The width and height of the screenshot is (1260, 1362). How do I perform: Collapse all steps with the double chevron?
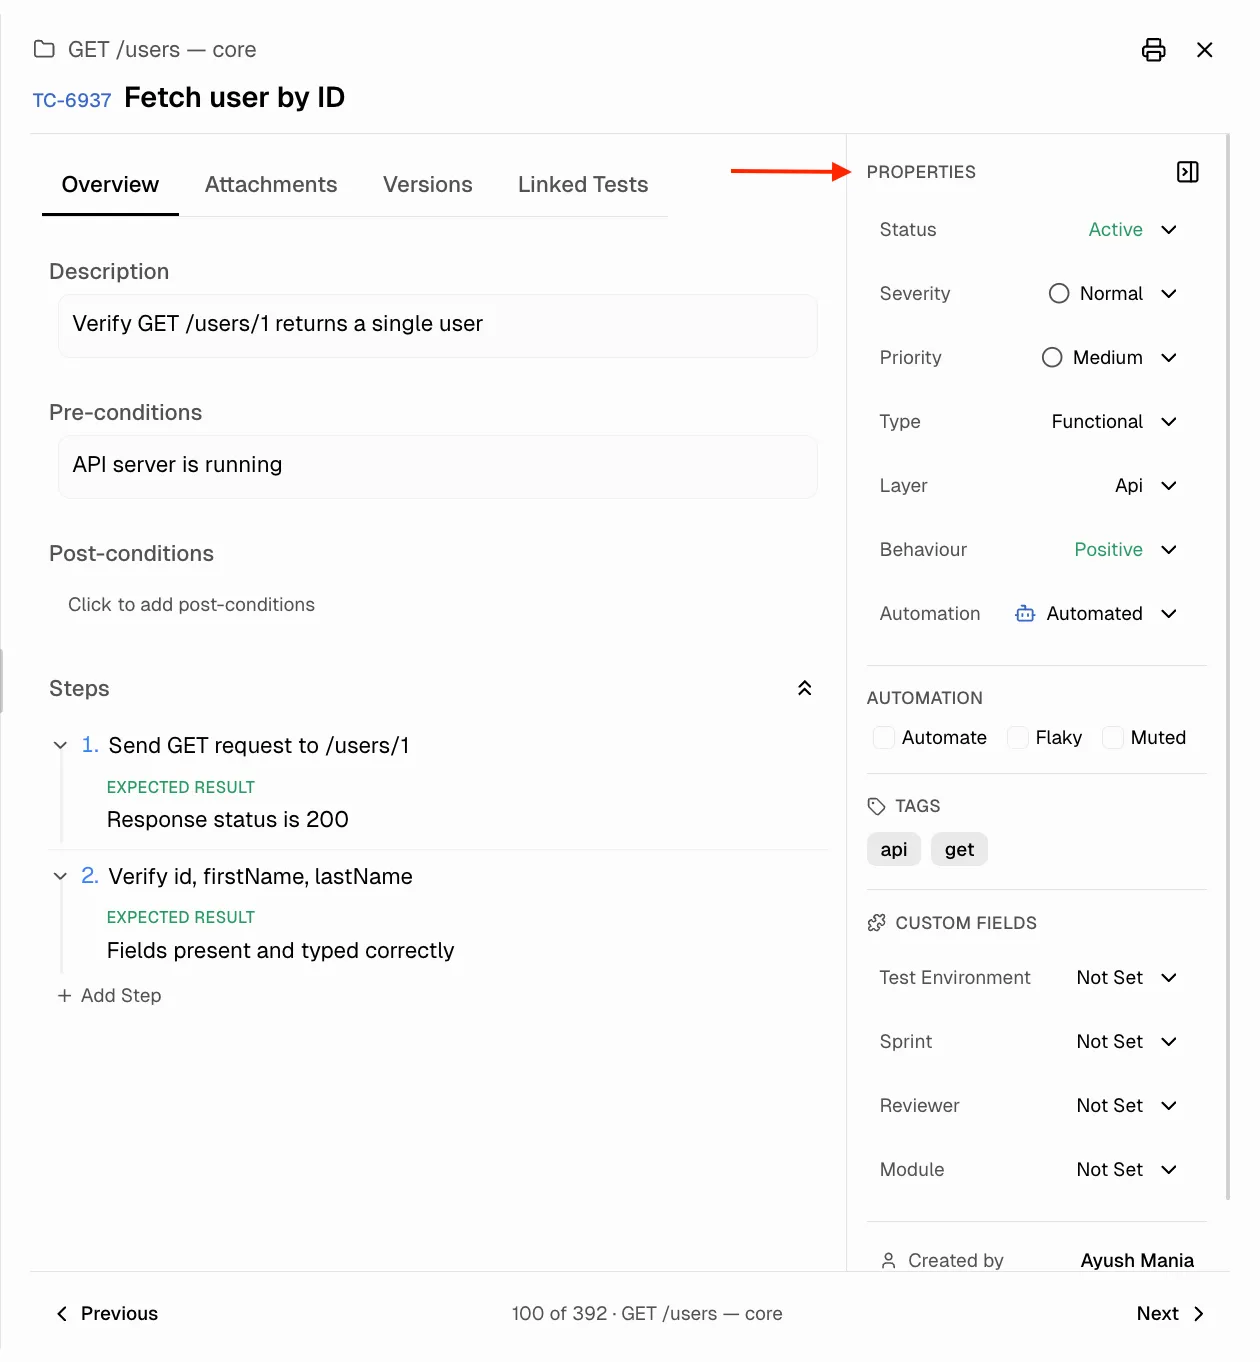click(804, 688)
